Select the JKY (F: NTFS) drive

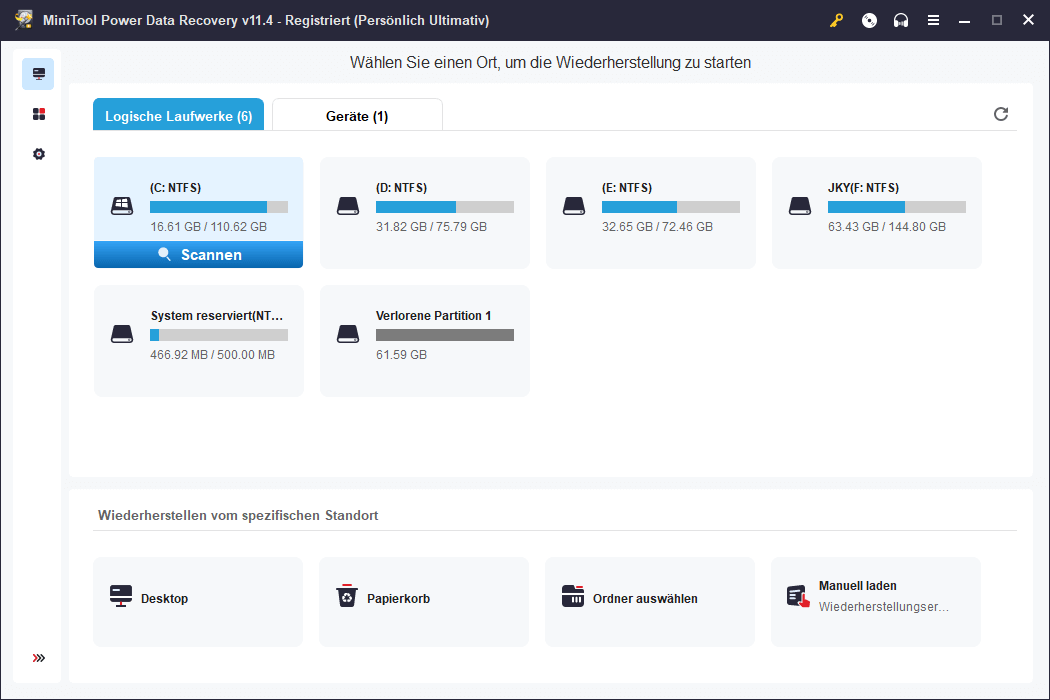point(876,212)
